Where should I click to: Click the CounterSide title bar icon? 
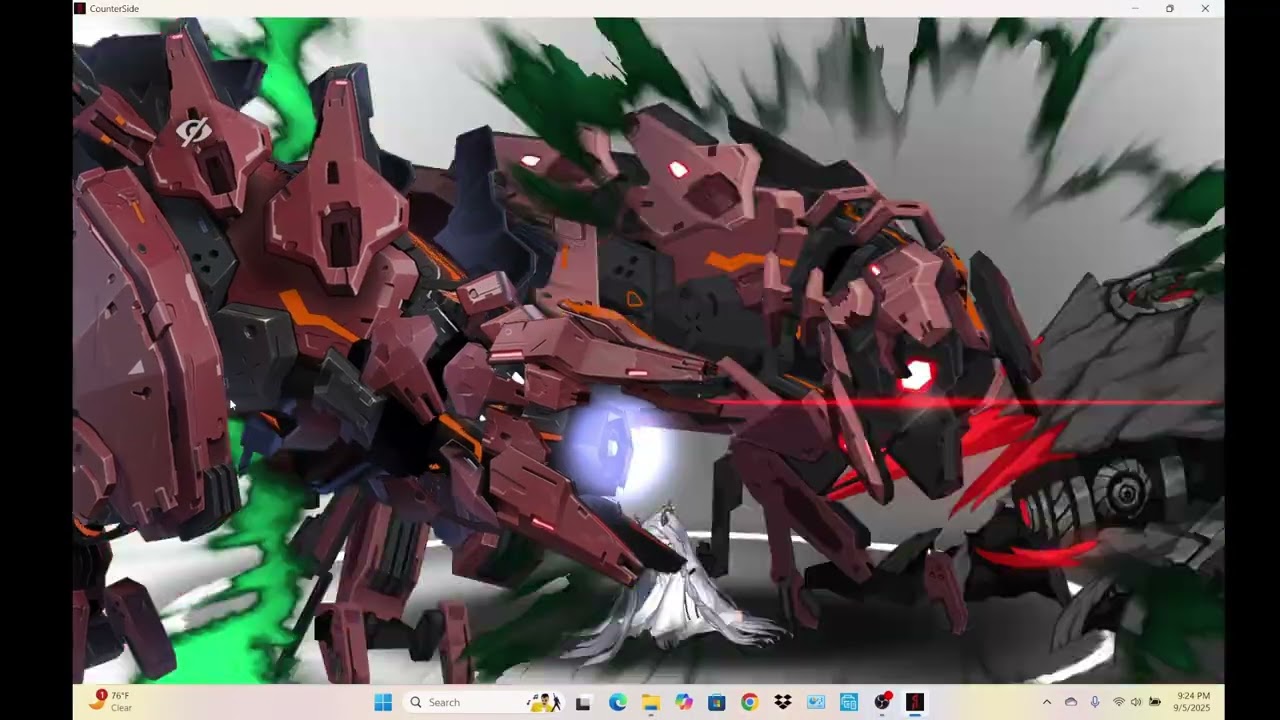(x=80, y=8)
